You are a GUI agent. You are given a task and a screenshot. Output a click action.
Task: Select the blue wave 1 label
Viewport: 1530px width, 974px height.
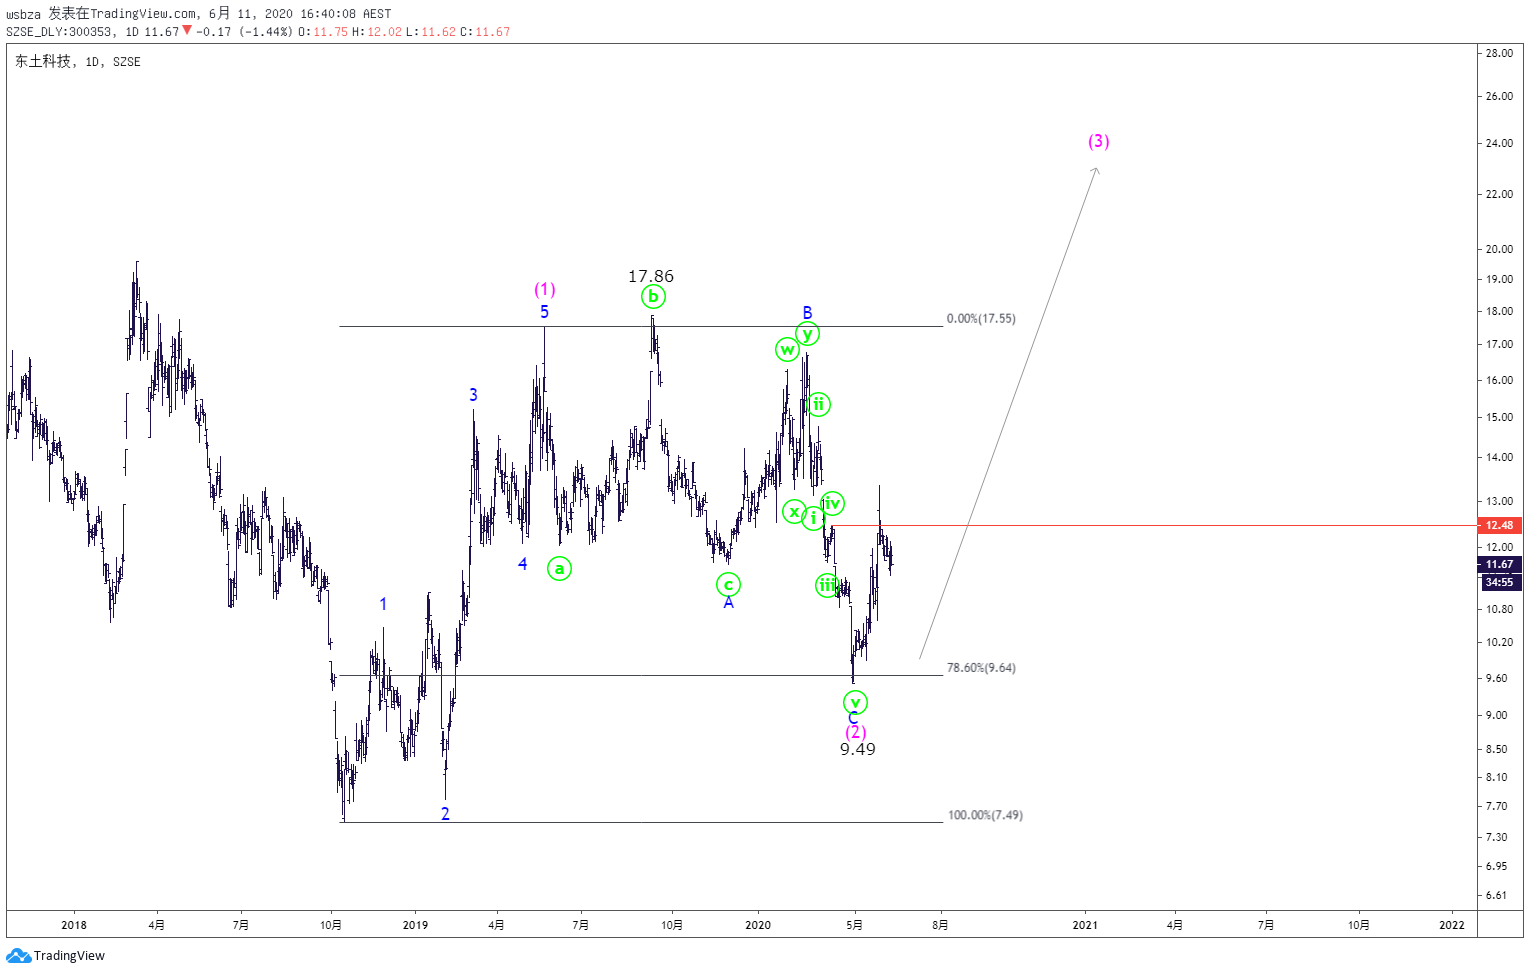[383, 604]
